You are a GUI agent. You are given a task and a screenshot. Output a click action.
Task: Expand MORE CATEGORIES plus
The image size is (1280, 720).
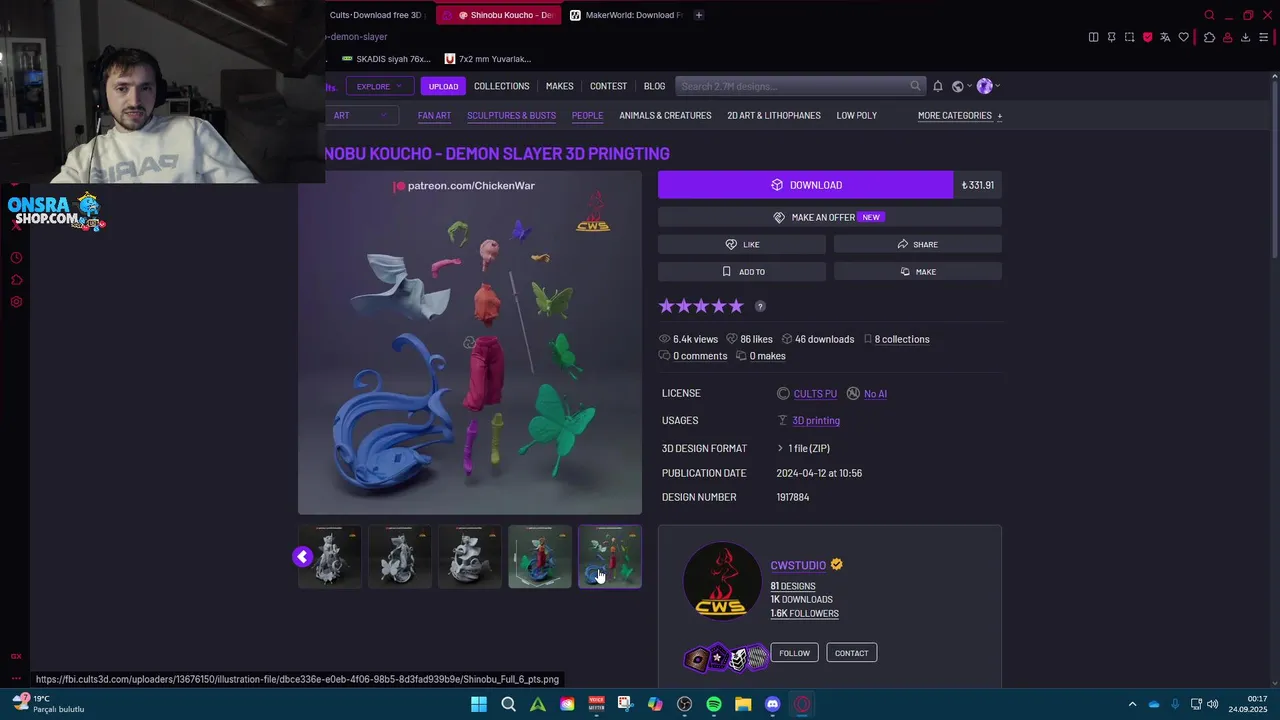[x=960, y=115]
